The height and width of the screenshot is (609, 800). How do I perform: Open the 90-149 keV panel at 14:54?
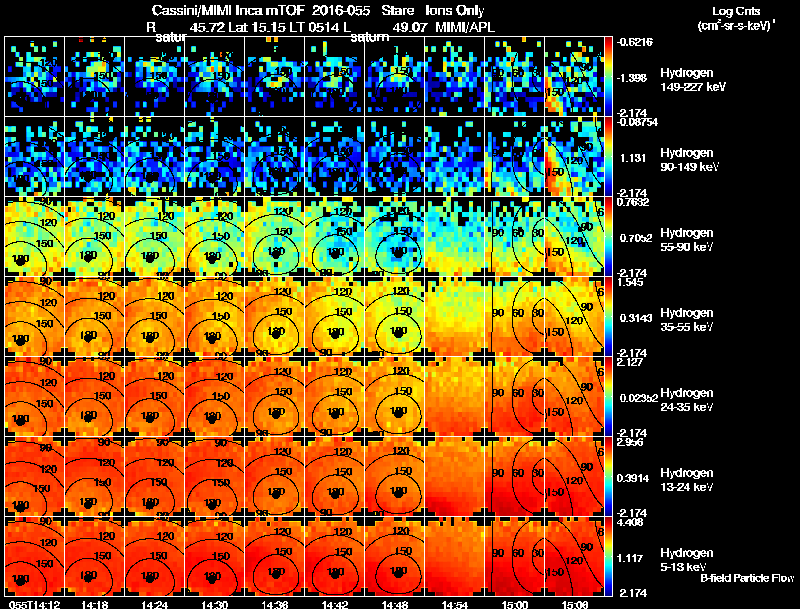tap(455, 156)
